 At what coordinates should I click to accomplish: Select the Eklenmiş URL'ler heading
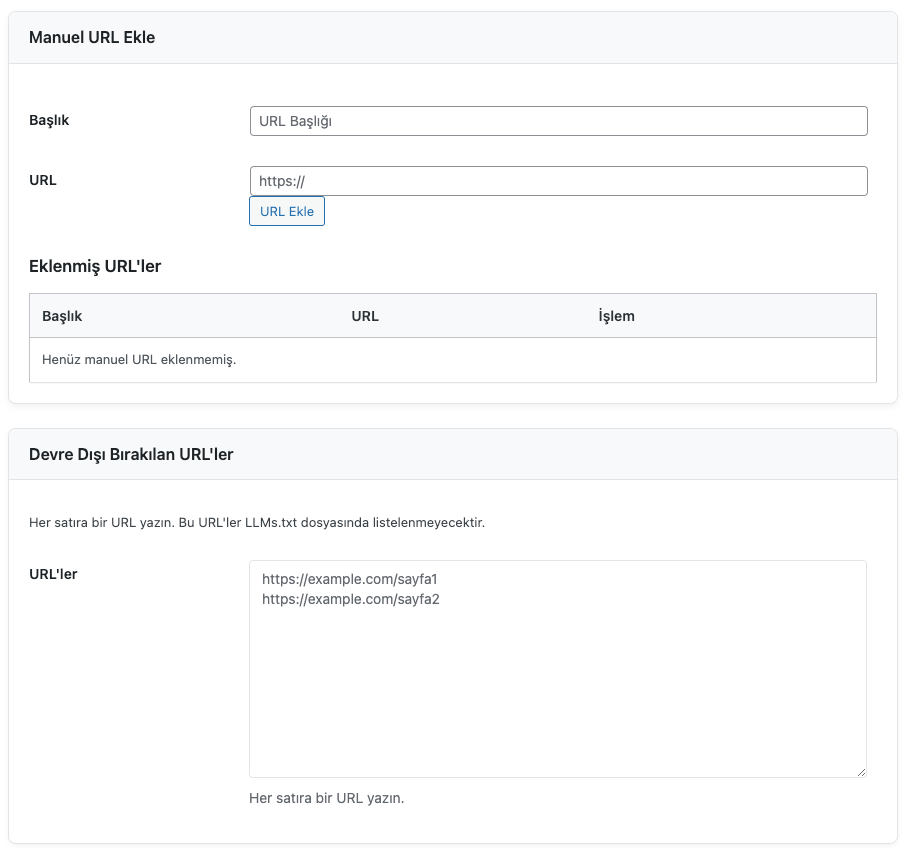[96, 266]
